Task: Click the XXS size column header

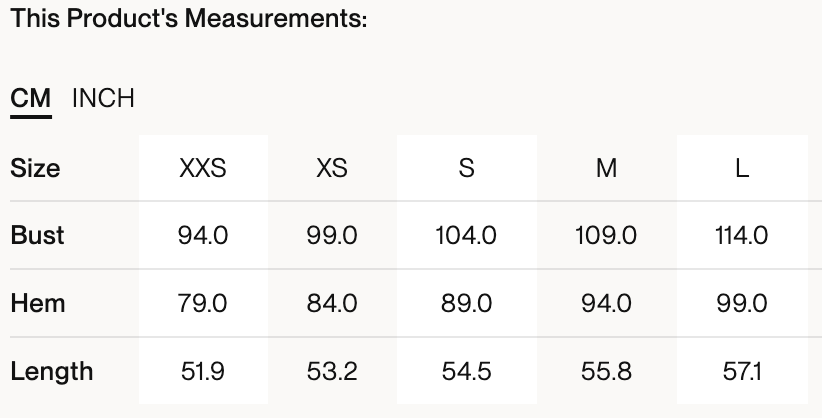Action: click(203, 168)
